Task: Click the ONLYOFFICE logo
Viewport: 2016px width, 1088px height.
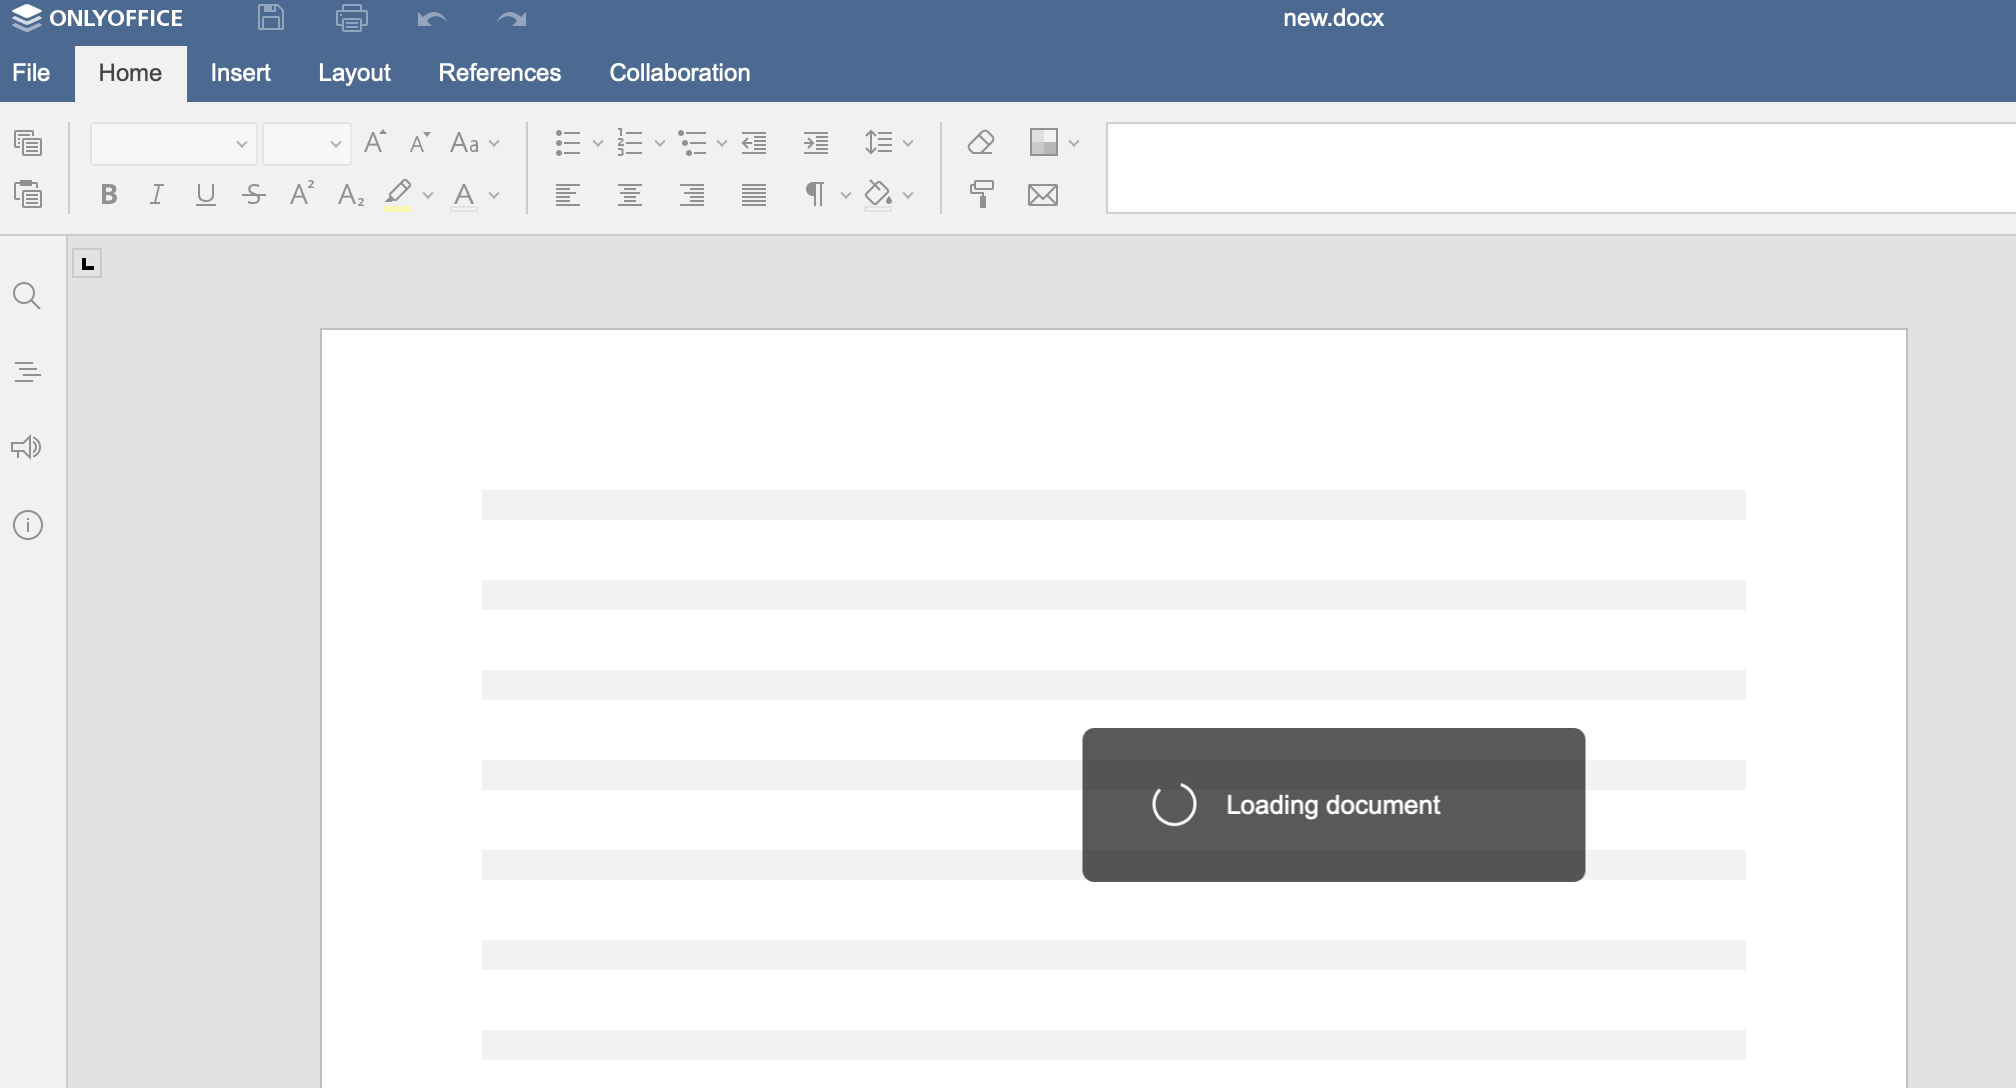Action: [x=97, y=18]
